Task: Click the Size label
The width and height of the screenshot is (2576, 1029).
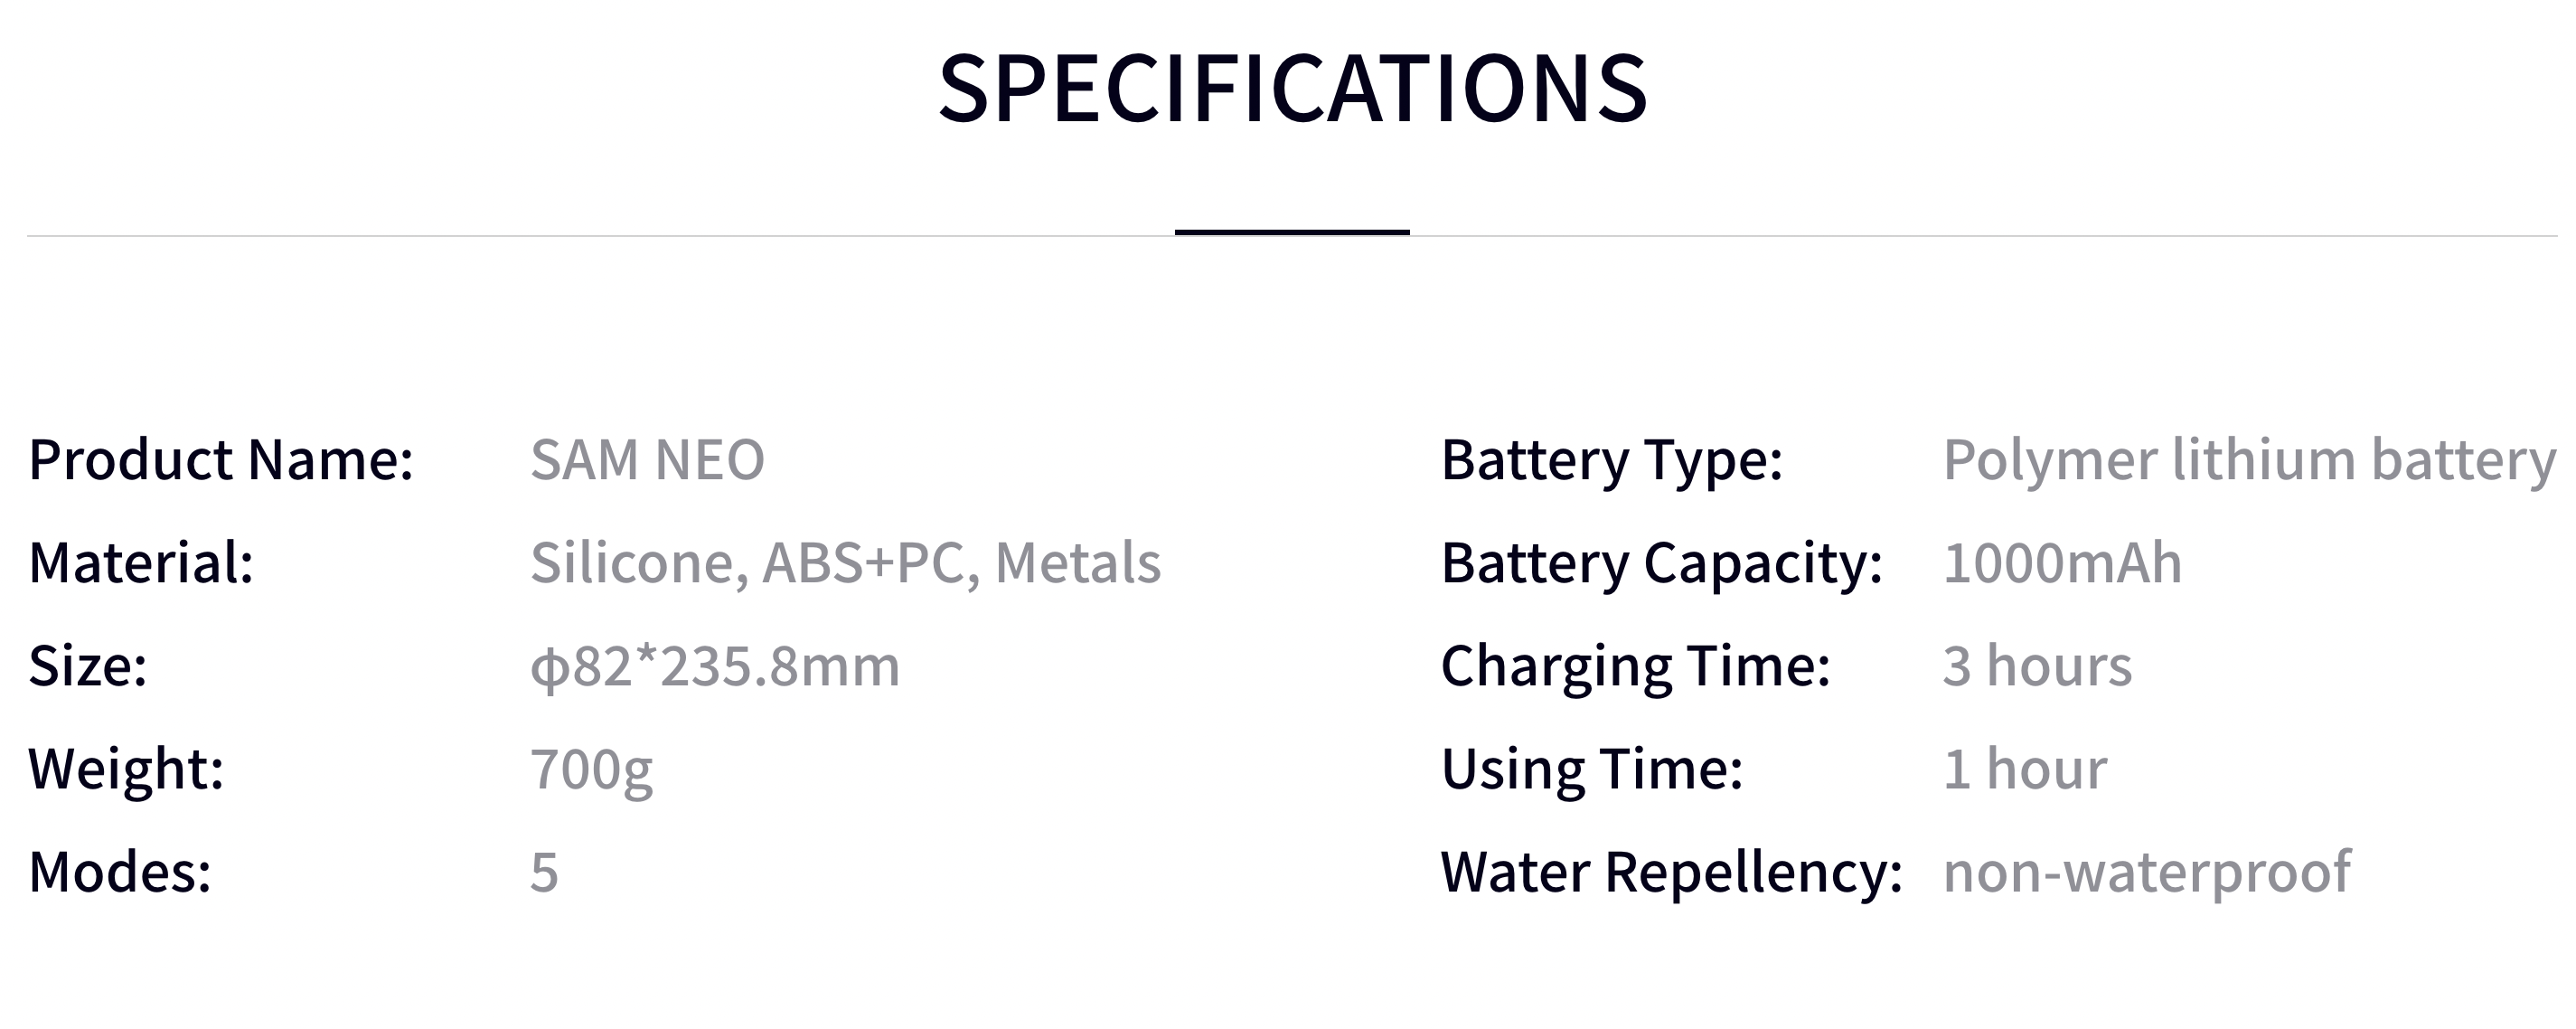Action: (x=88, y=666)
